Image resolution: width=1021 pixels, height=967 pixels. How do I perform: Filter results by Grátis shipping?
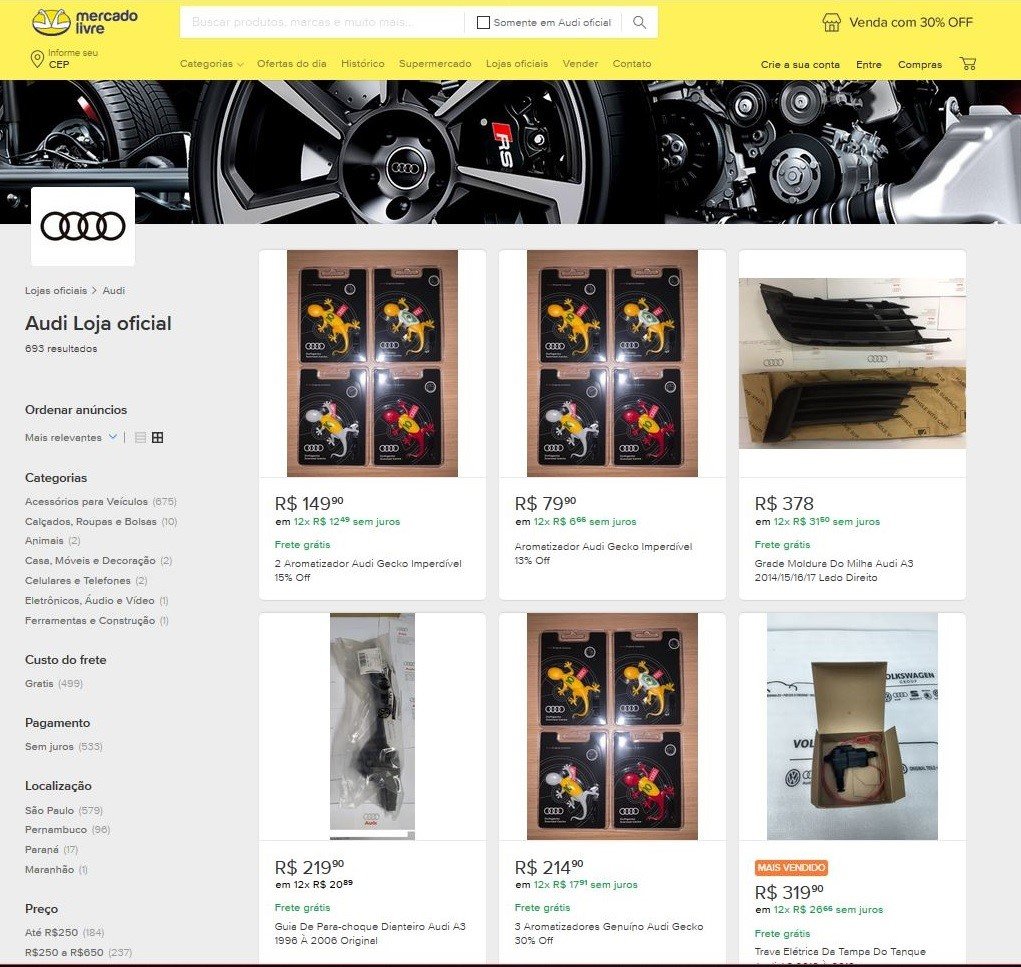(39, 684)
